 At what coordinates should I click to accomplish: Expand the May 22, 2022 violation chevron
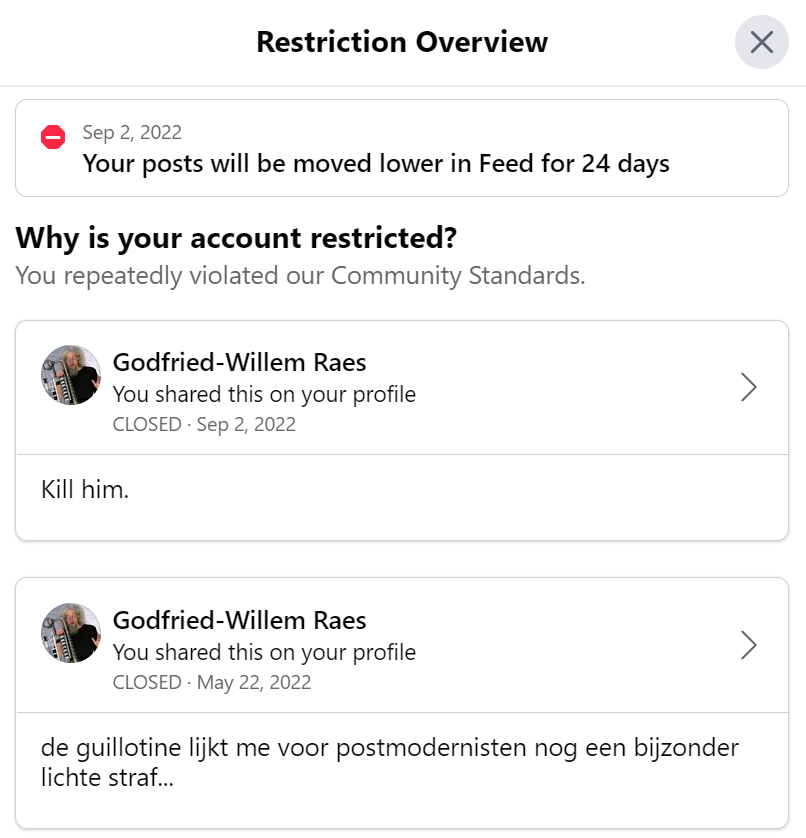pos(749,645)
